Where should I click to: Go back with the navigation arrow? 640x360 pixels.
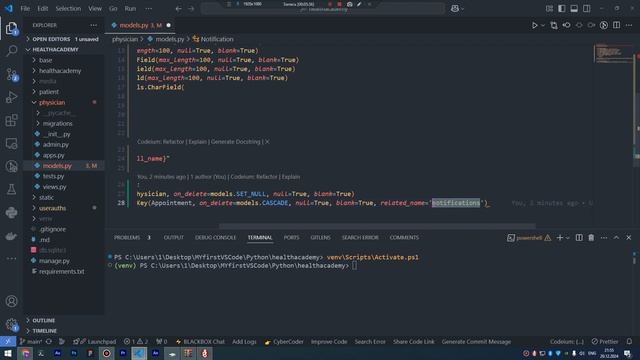pos(178,8)
